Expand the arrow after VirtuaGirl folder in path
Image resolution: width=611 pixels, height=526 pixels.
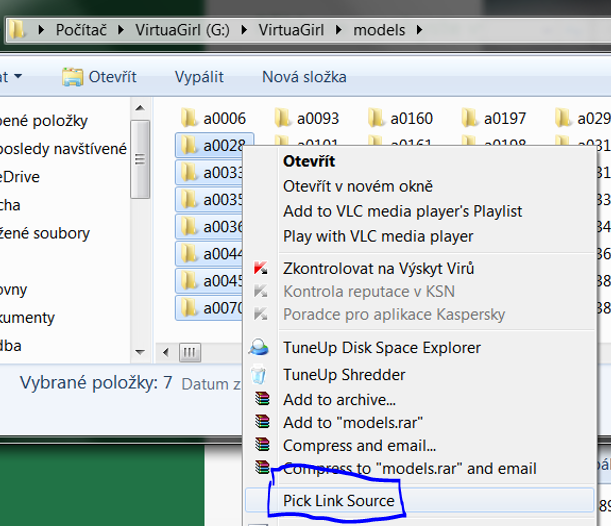(x=339, y=30)
